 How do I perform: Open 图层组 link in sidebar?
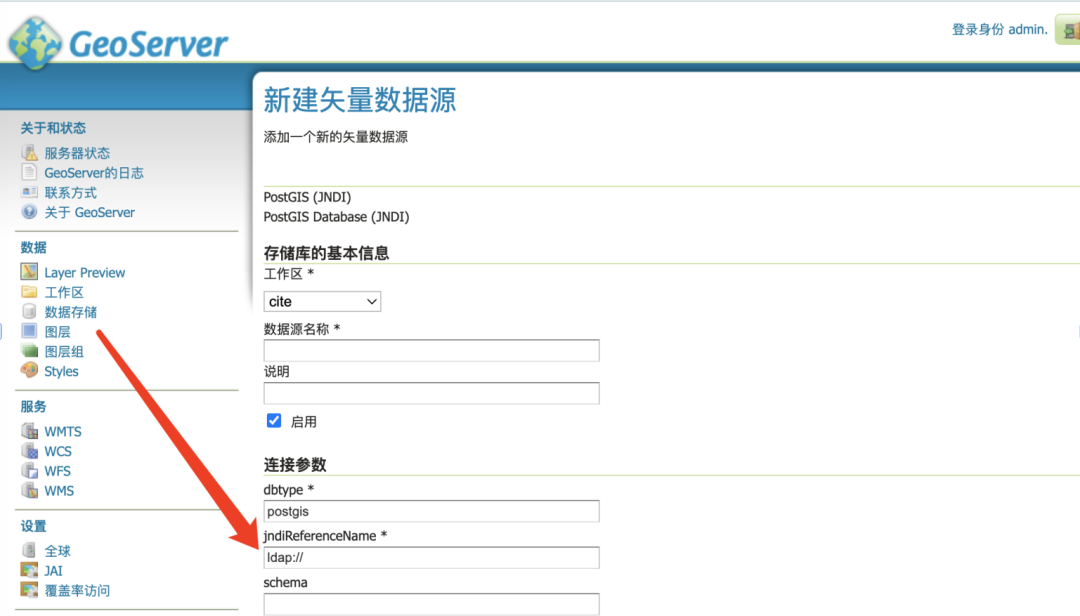coord(64,351)
